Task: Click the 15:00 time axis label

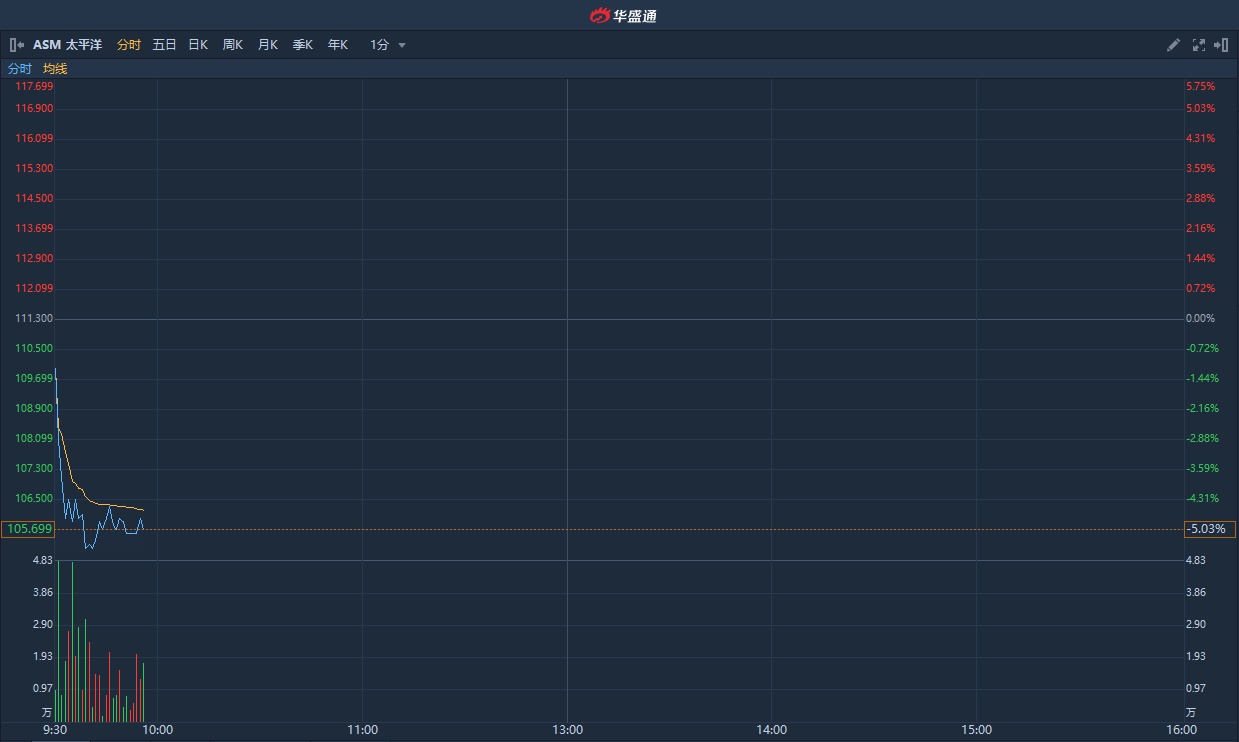Action: pos(977,730)
